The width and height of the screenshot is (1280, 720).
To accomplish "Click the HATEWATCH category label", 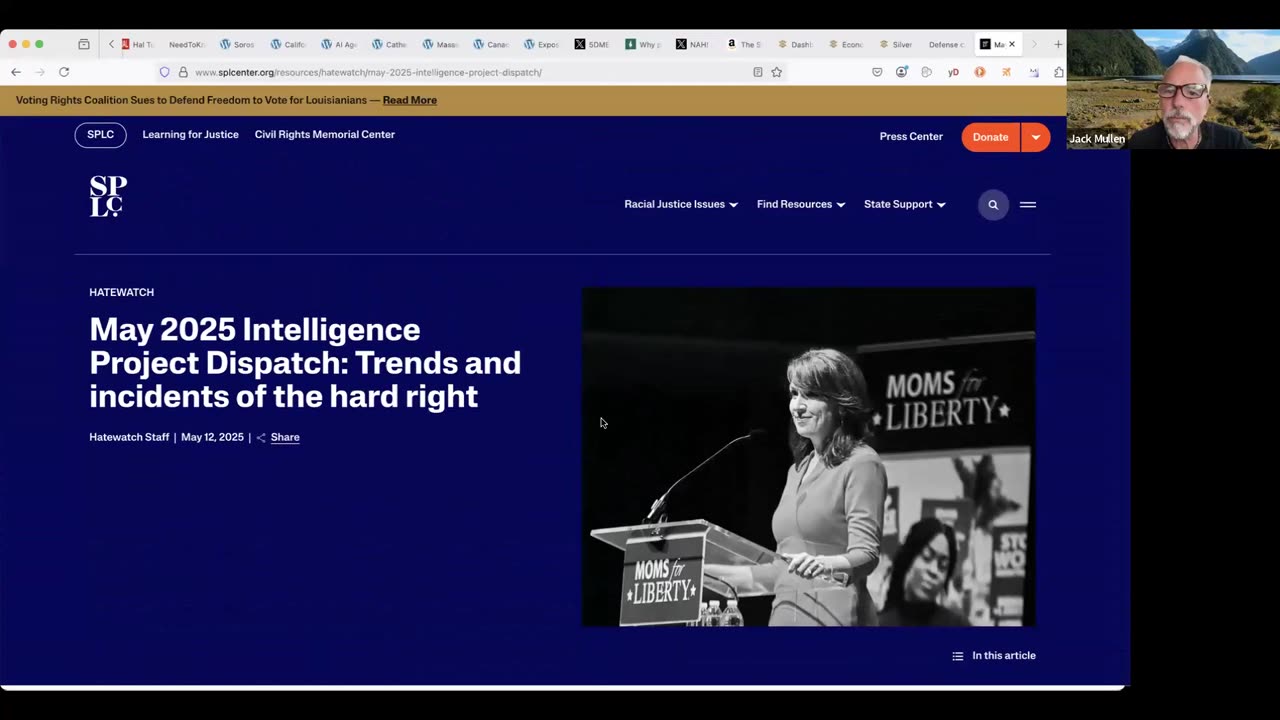I will click(x=122, y=292).
